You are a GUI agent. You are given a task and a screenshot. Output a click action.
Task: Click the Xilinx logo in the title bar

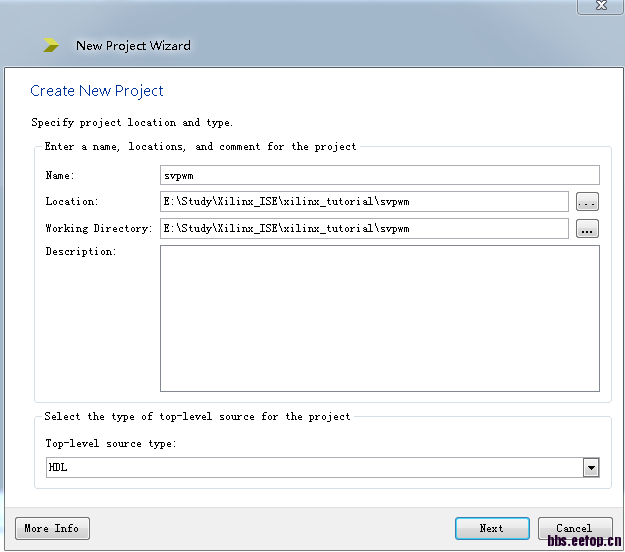tap(51, 45)
